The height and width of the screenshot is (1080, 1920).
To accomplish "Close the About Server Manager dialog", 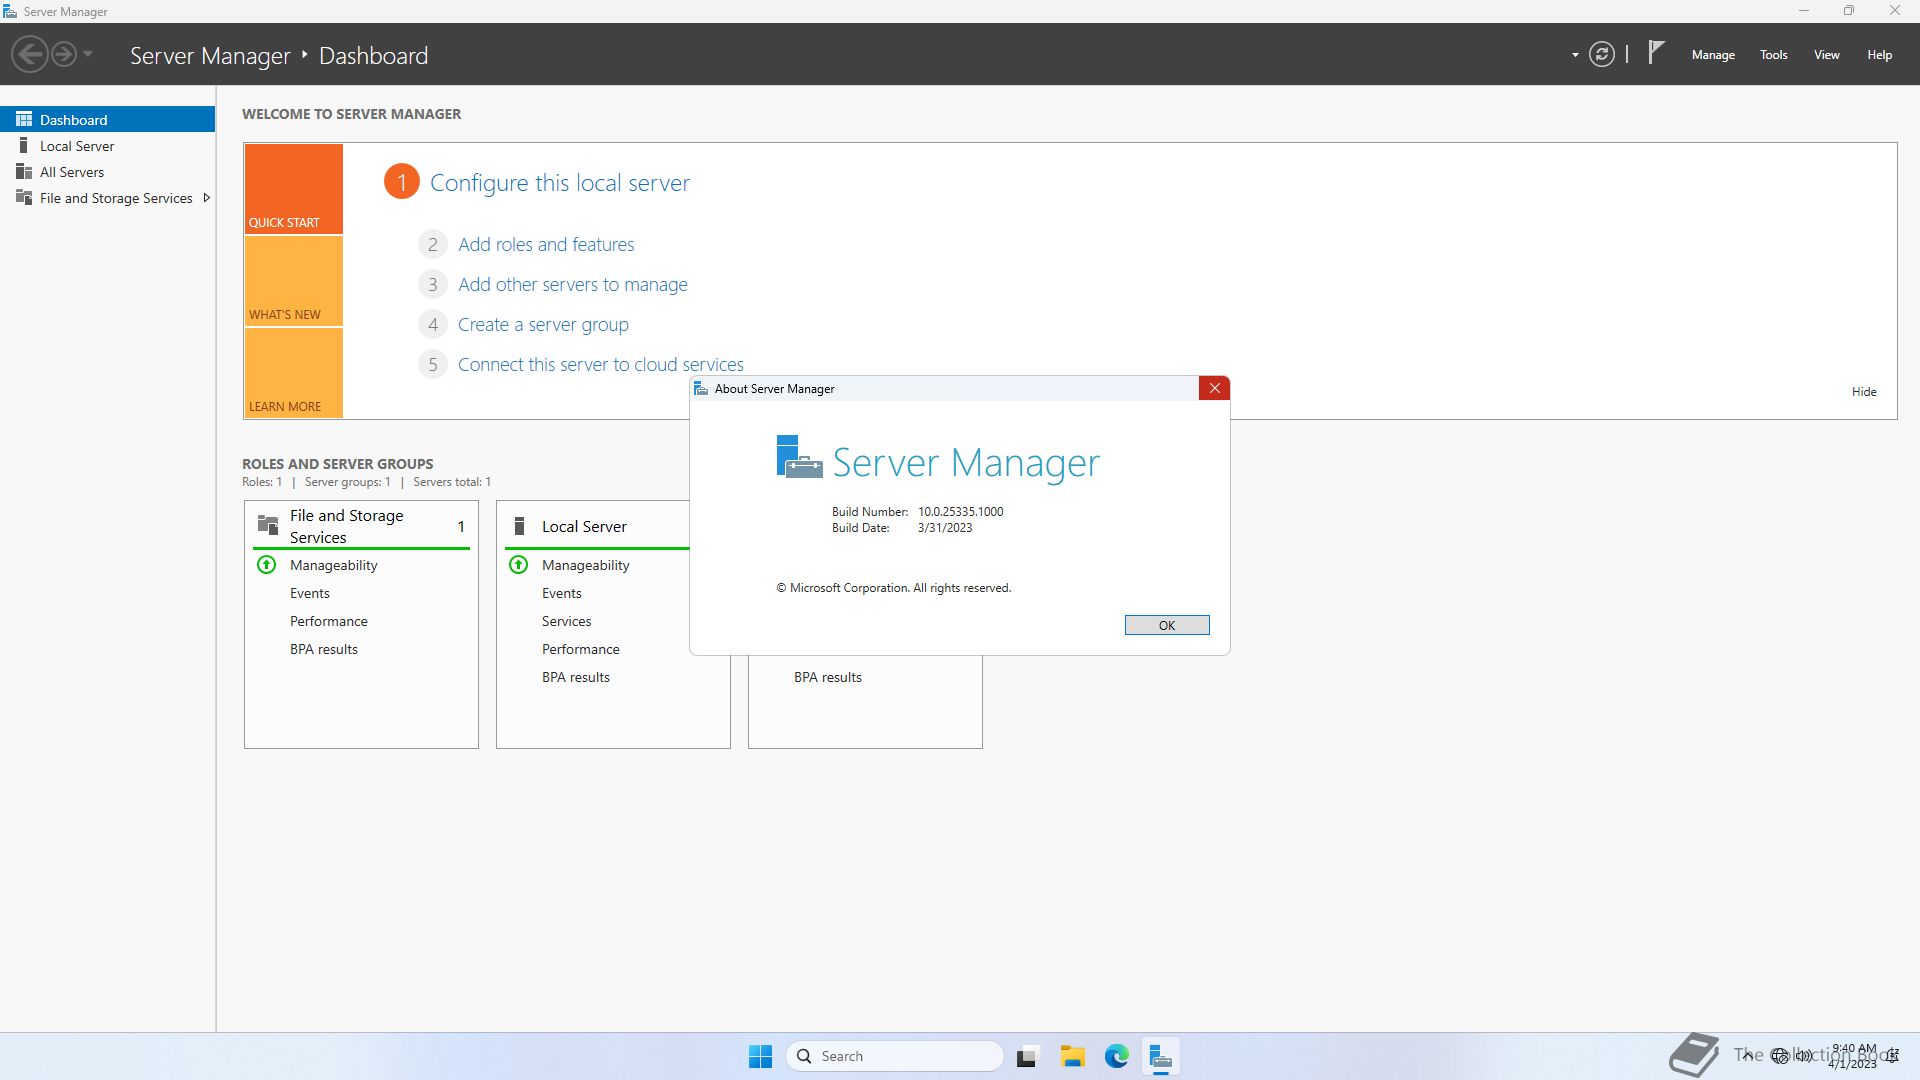I will coord(1214,389).
